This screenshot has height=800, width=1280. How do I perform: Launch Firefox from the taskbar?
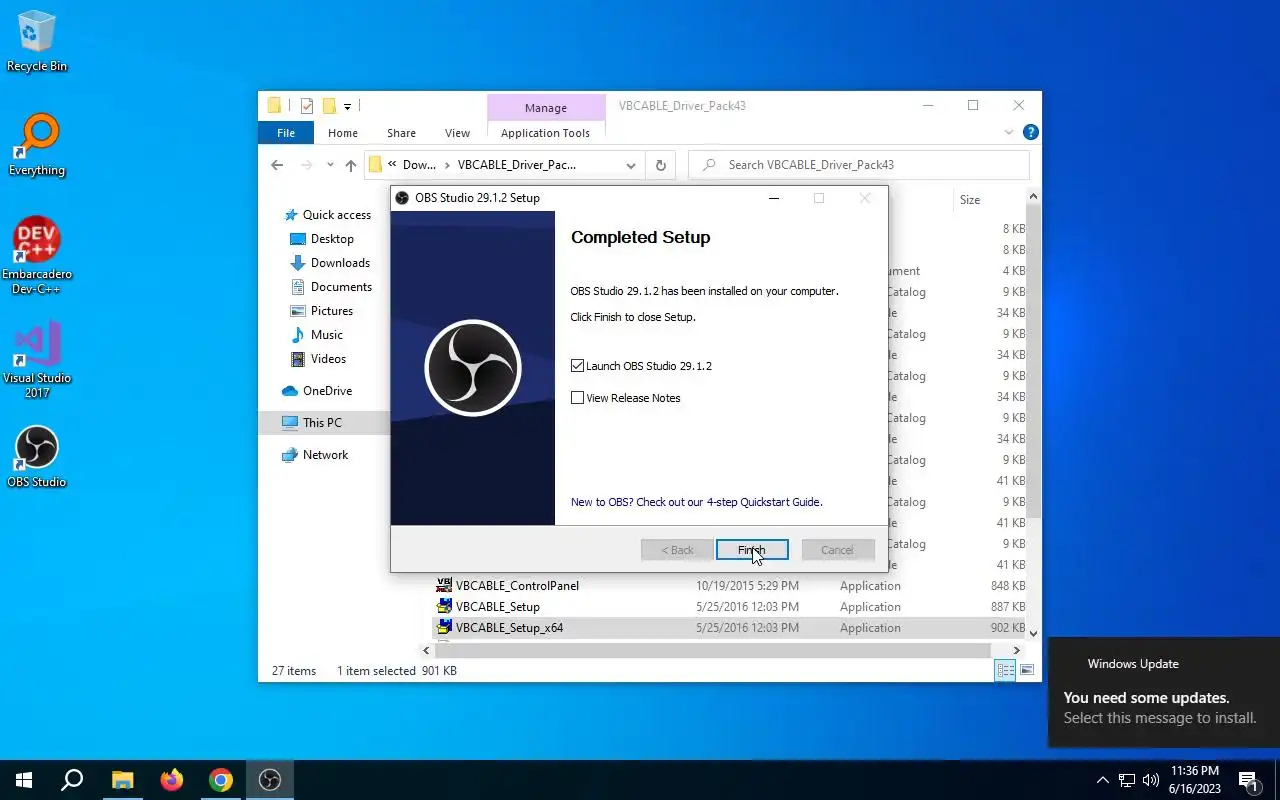pos(172,780)
